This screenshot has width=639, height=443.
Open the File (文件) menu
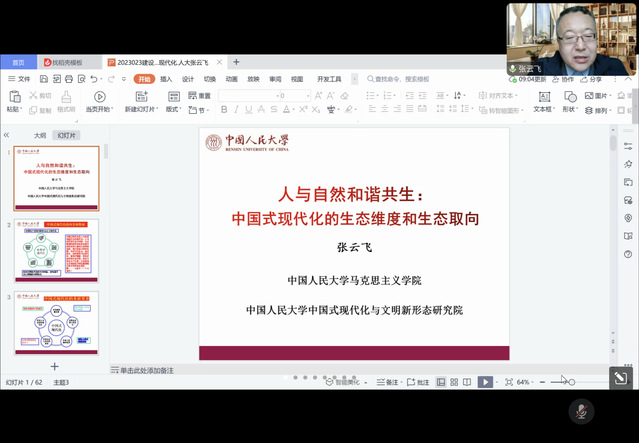click(20, 78)
